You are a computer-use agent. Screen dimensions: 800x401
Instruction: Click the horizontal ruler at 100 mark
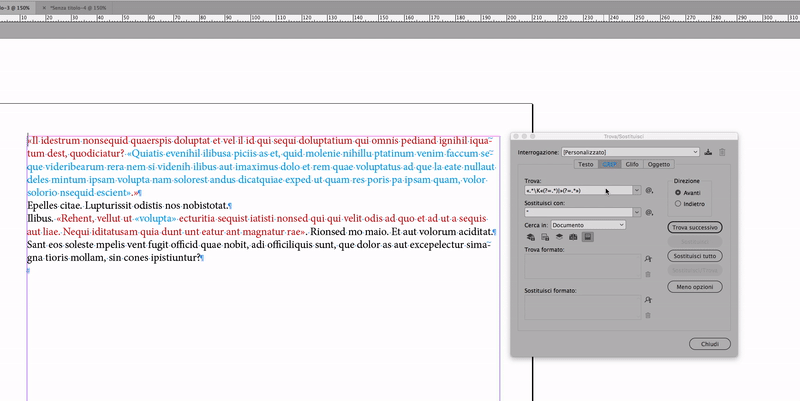tap(255, 17)
